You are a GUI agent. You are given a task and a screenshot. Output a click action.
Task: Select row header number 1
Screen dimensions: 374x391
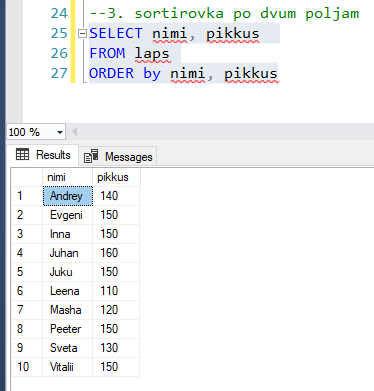pos(27,196)
